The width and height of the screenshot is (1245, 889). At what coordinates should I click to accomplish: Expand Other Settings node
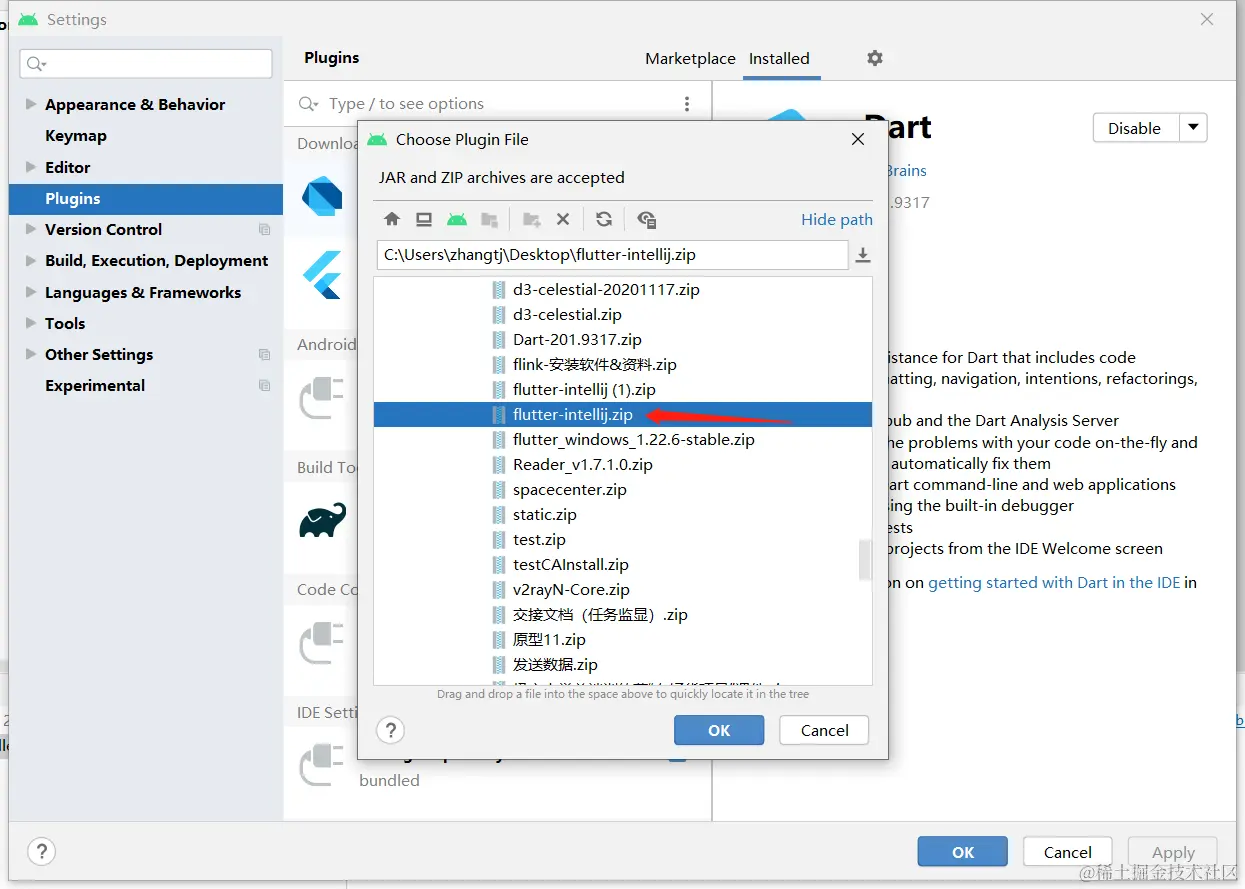(x=31, y=354)
